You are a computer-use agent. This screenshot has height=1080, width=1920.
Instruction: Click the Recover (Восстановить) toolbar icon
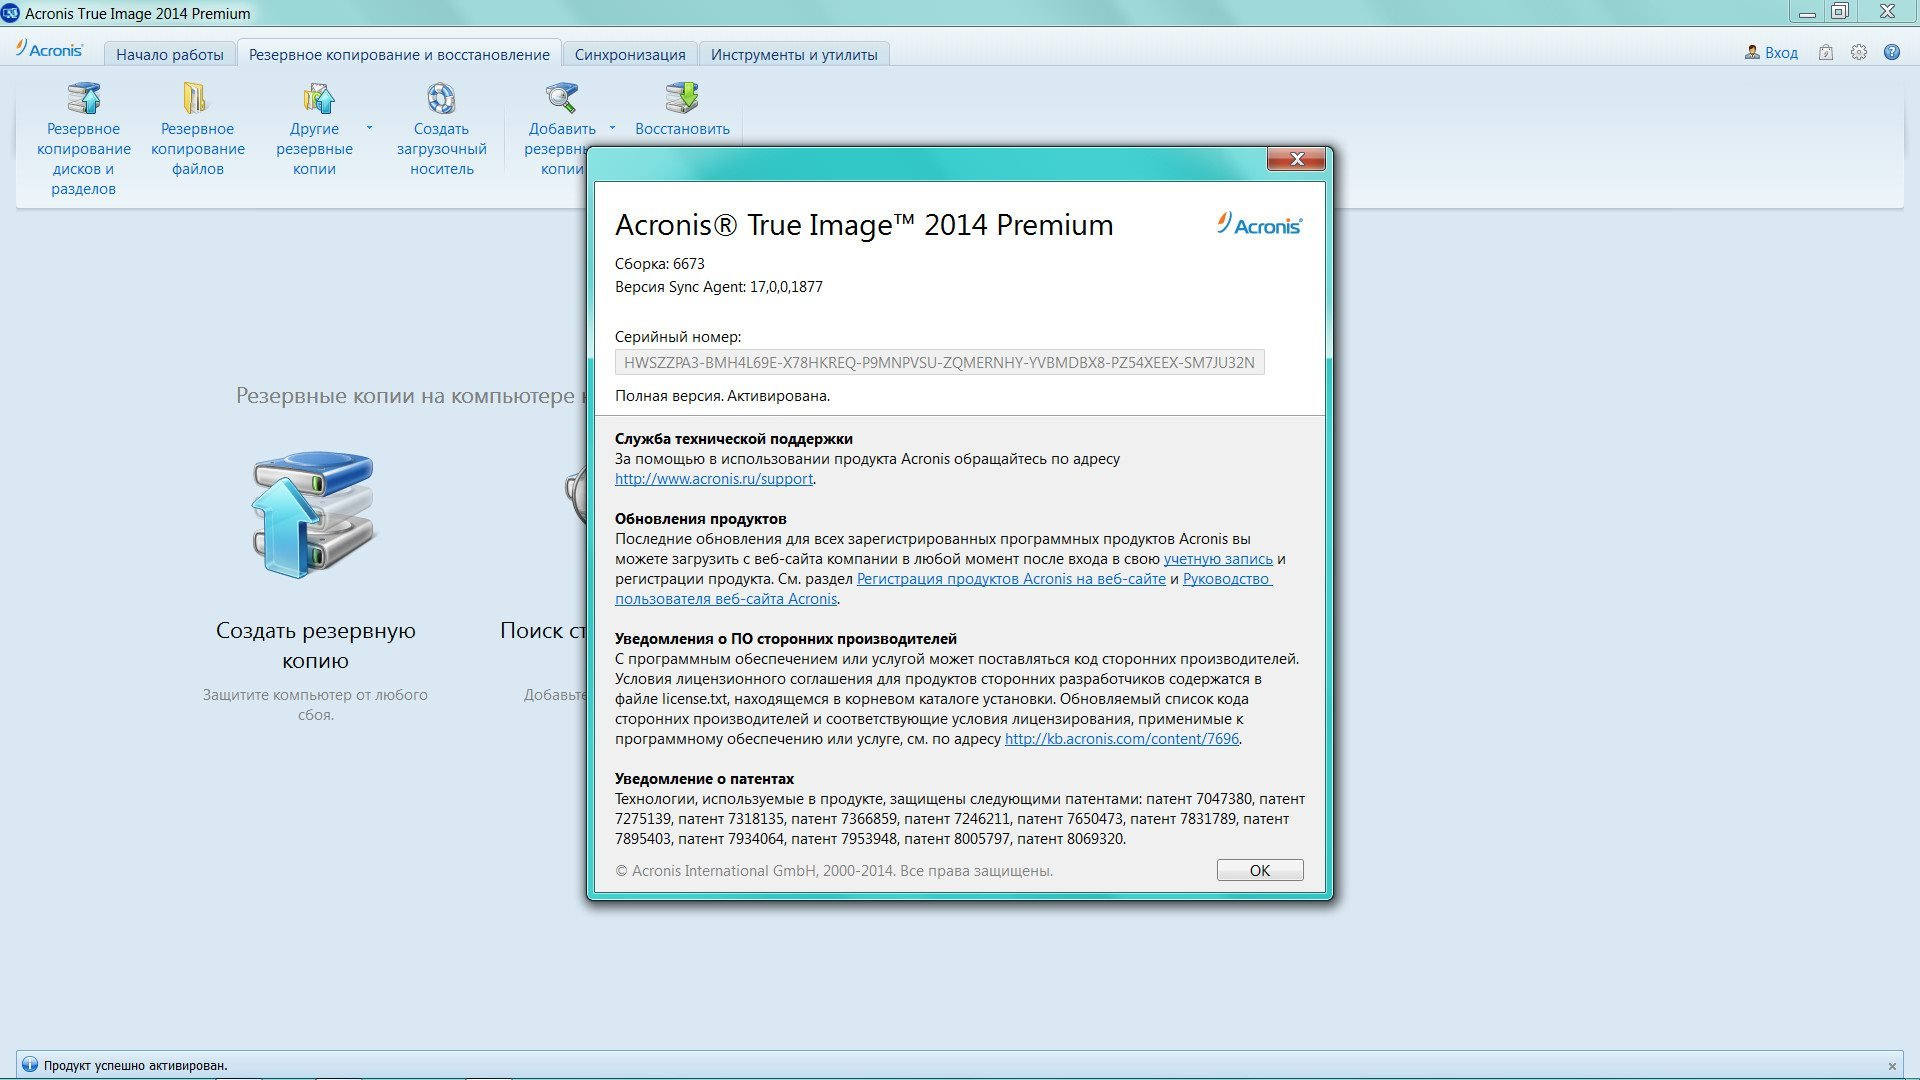[682, 98]
